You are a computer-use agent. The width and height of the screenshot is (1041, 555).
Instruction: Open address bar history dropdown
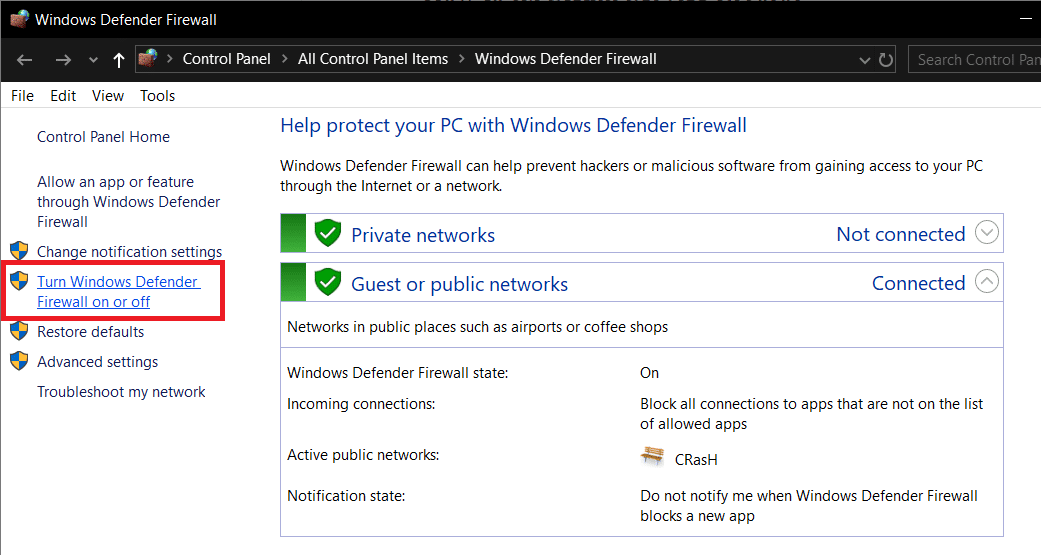865,60
